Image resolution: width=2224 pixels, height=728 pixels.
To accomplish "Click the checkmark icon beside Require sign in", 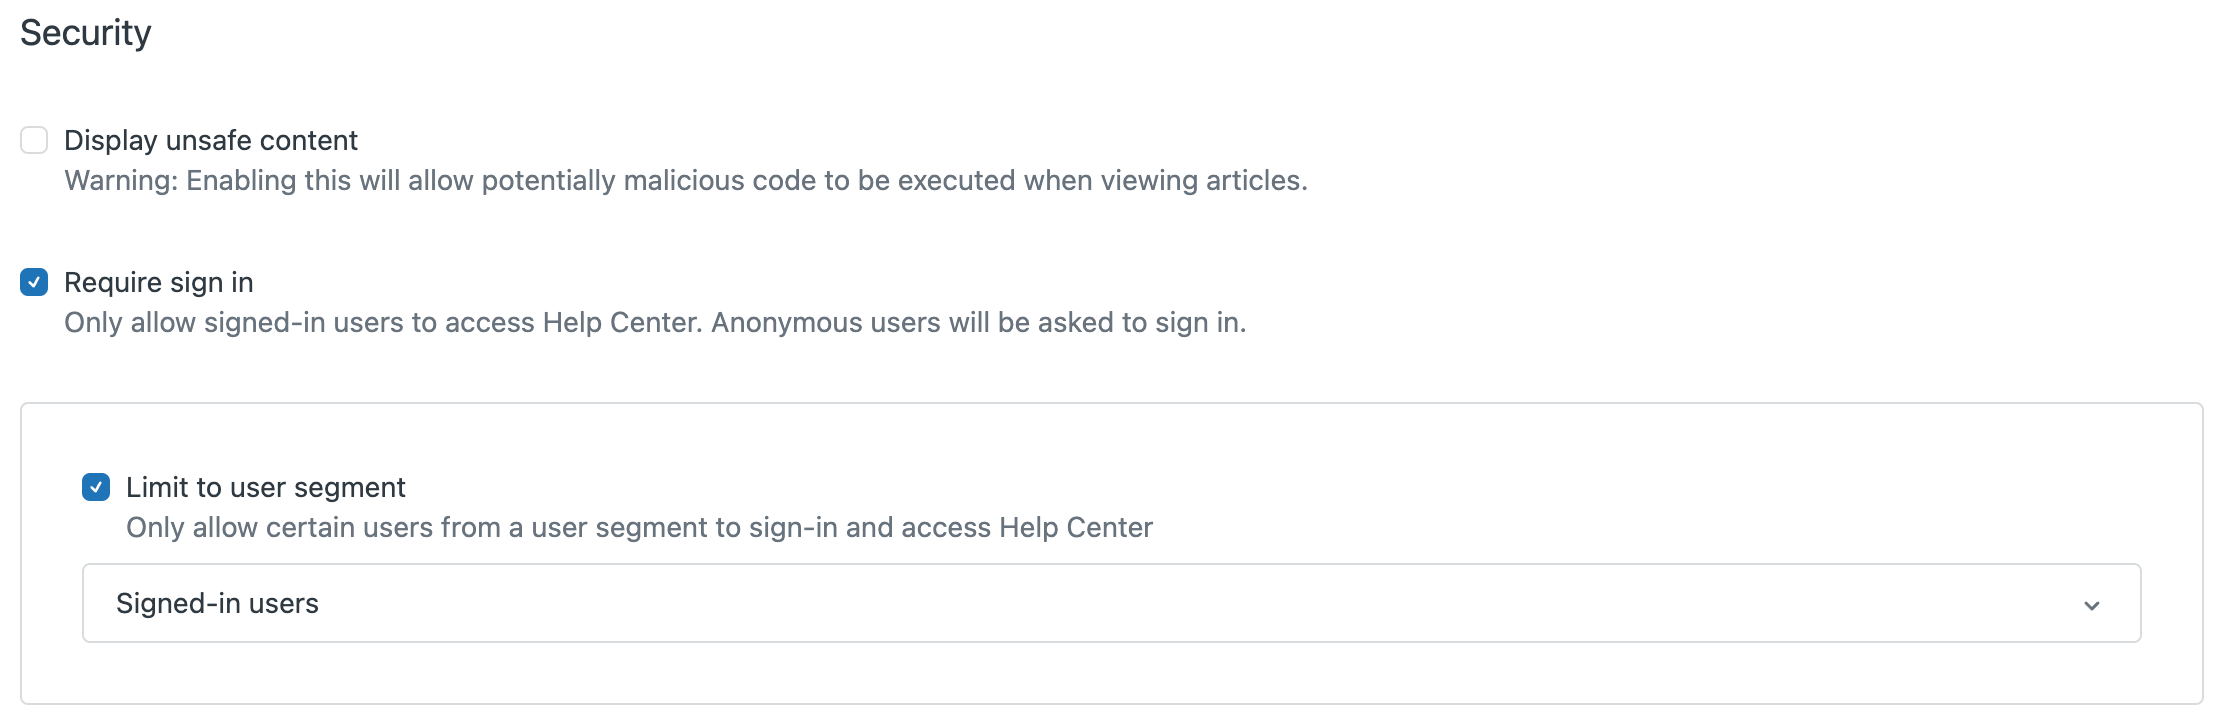I will click(34, 282).
